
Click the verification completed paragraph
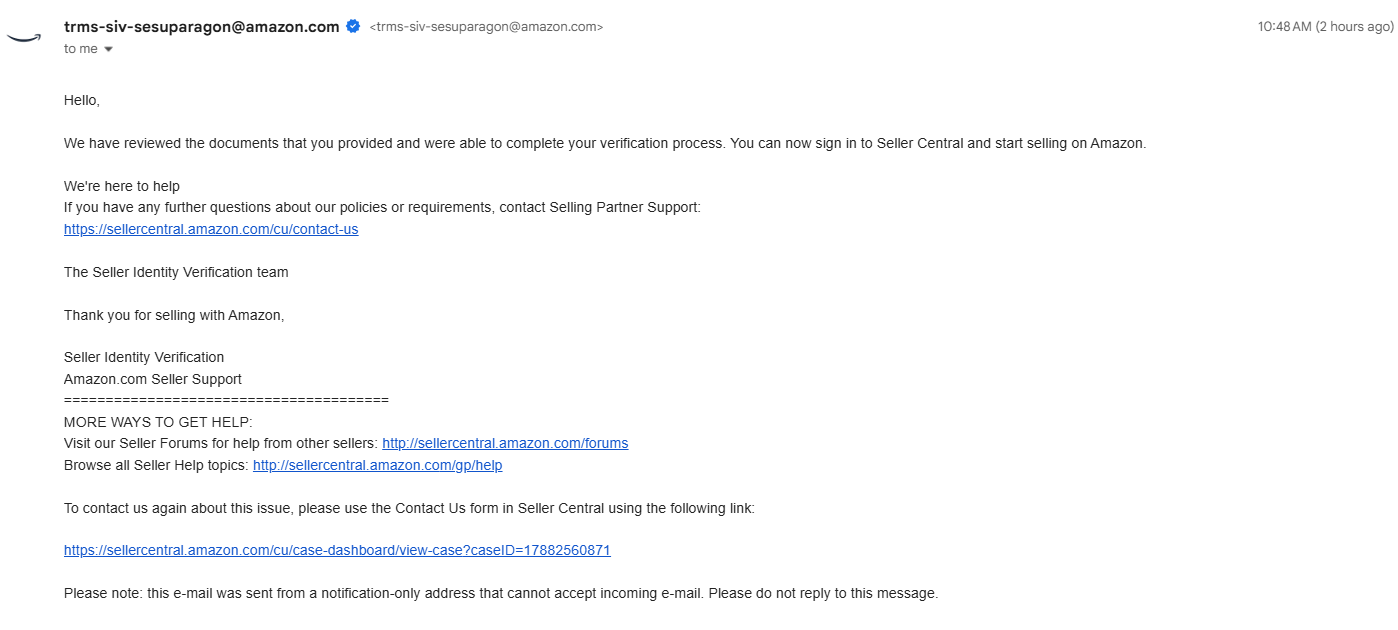tap(605, 143)
